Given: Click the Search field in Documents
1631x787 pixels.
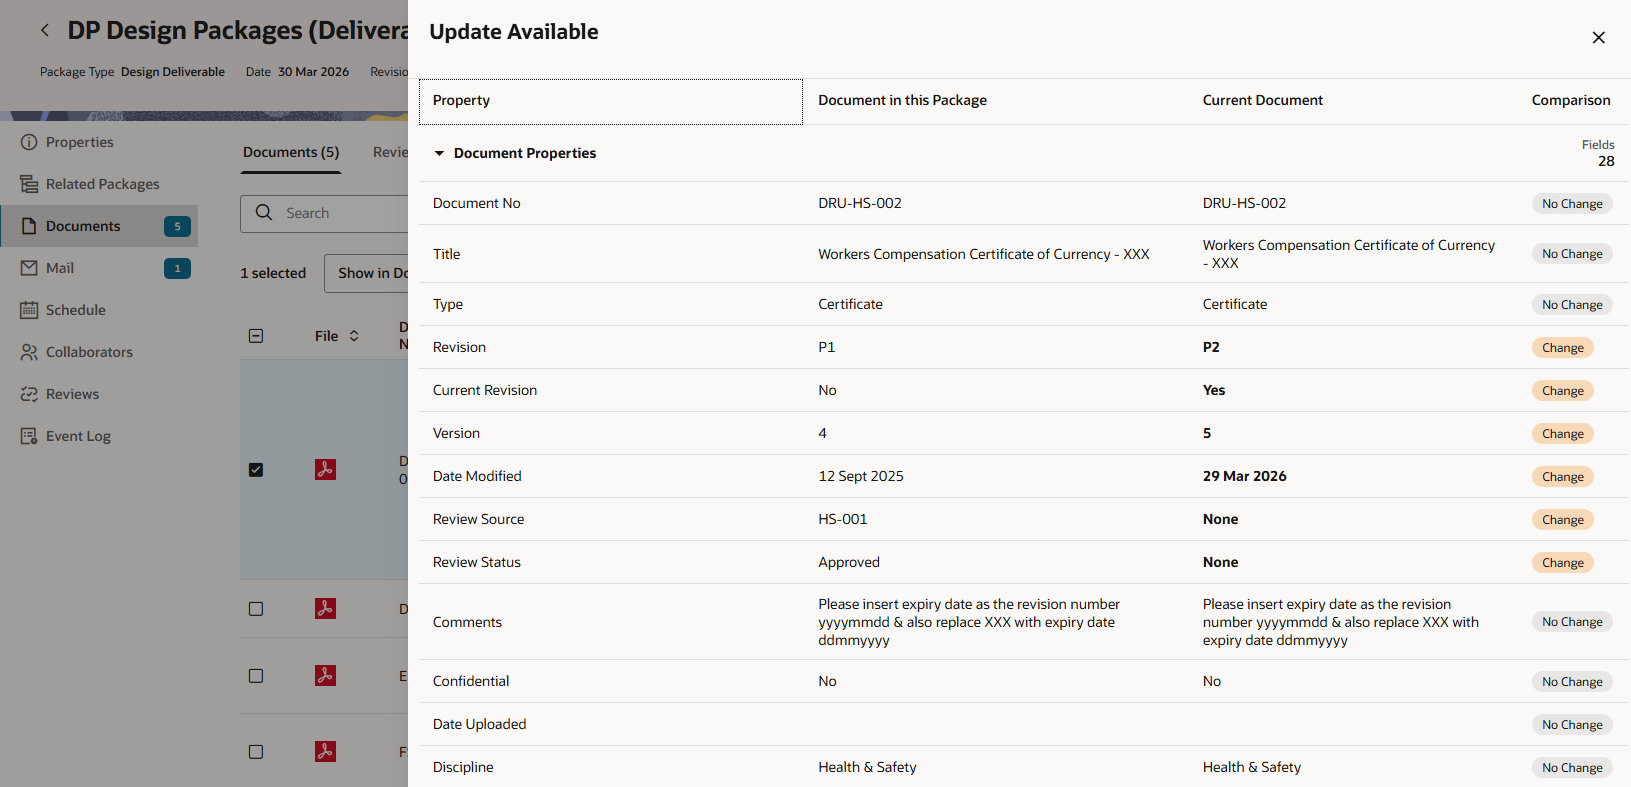Looking at the screenshot, I should [x=340, y=213].
